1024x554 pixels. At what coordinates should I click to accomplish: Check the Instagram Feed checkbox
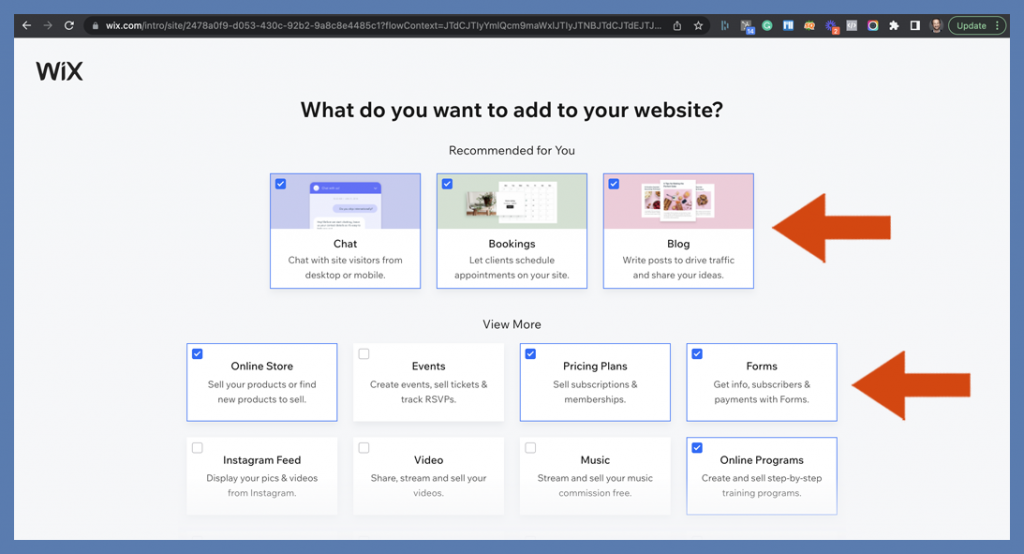tap(197, 448)
